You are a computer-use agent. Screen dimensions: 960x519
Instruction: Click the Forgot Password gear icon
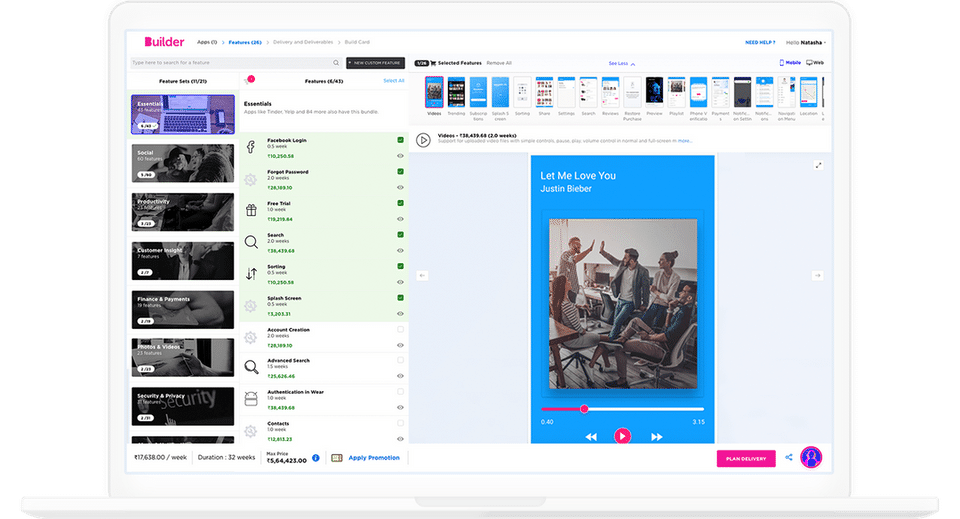coord(250,179)
